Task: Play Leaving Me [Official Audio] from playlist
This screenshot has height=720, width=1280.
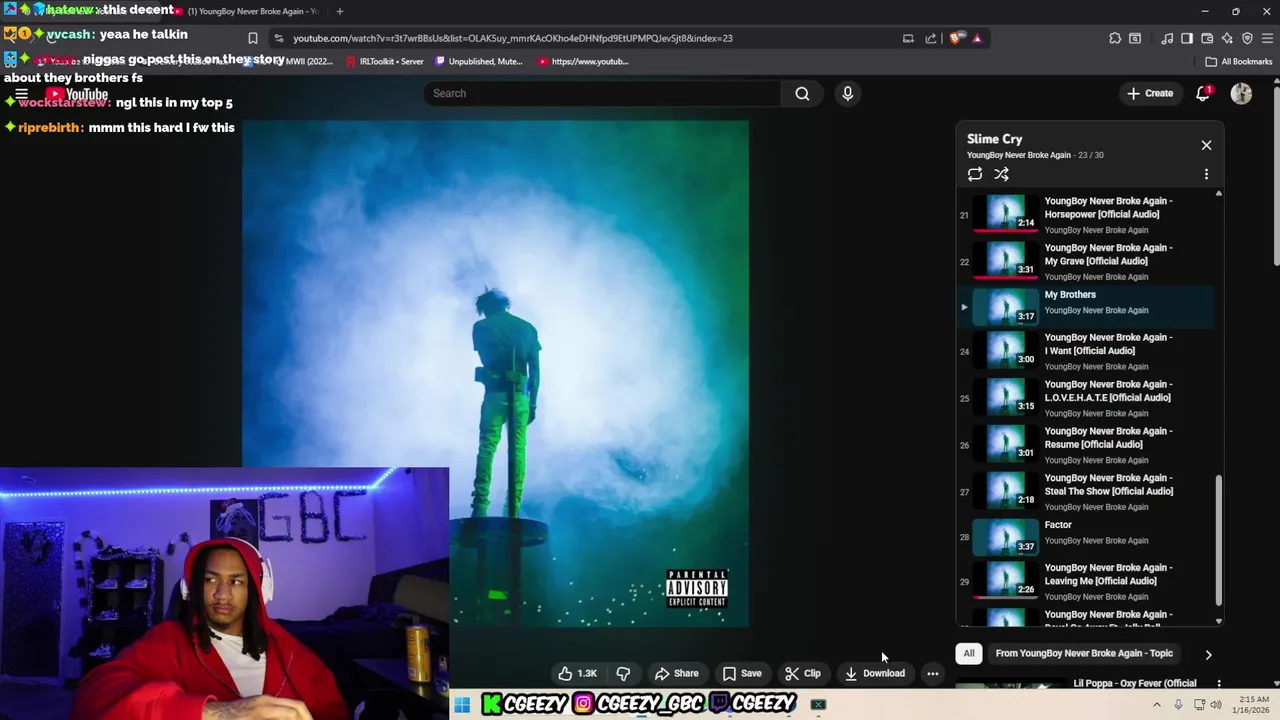Action: coord(1085,581)
